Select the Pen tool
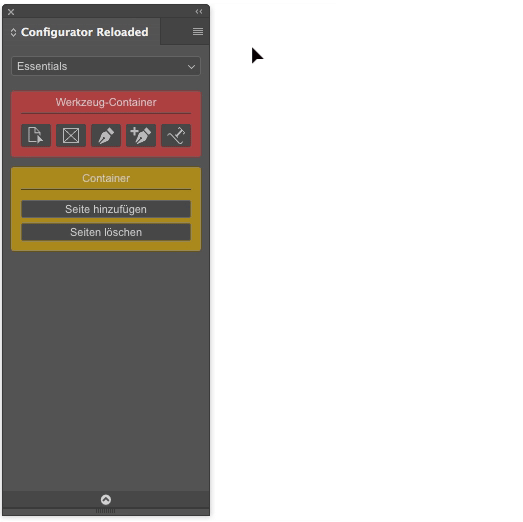Screen dimensions: 523x522 coord(106,135)
